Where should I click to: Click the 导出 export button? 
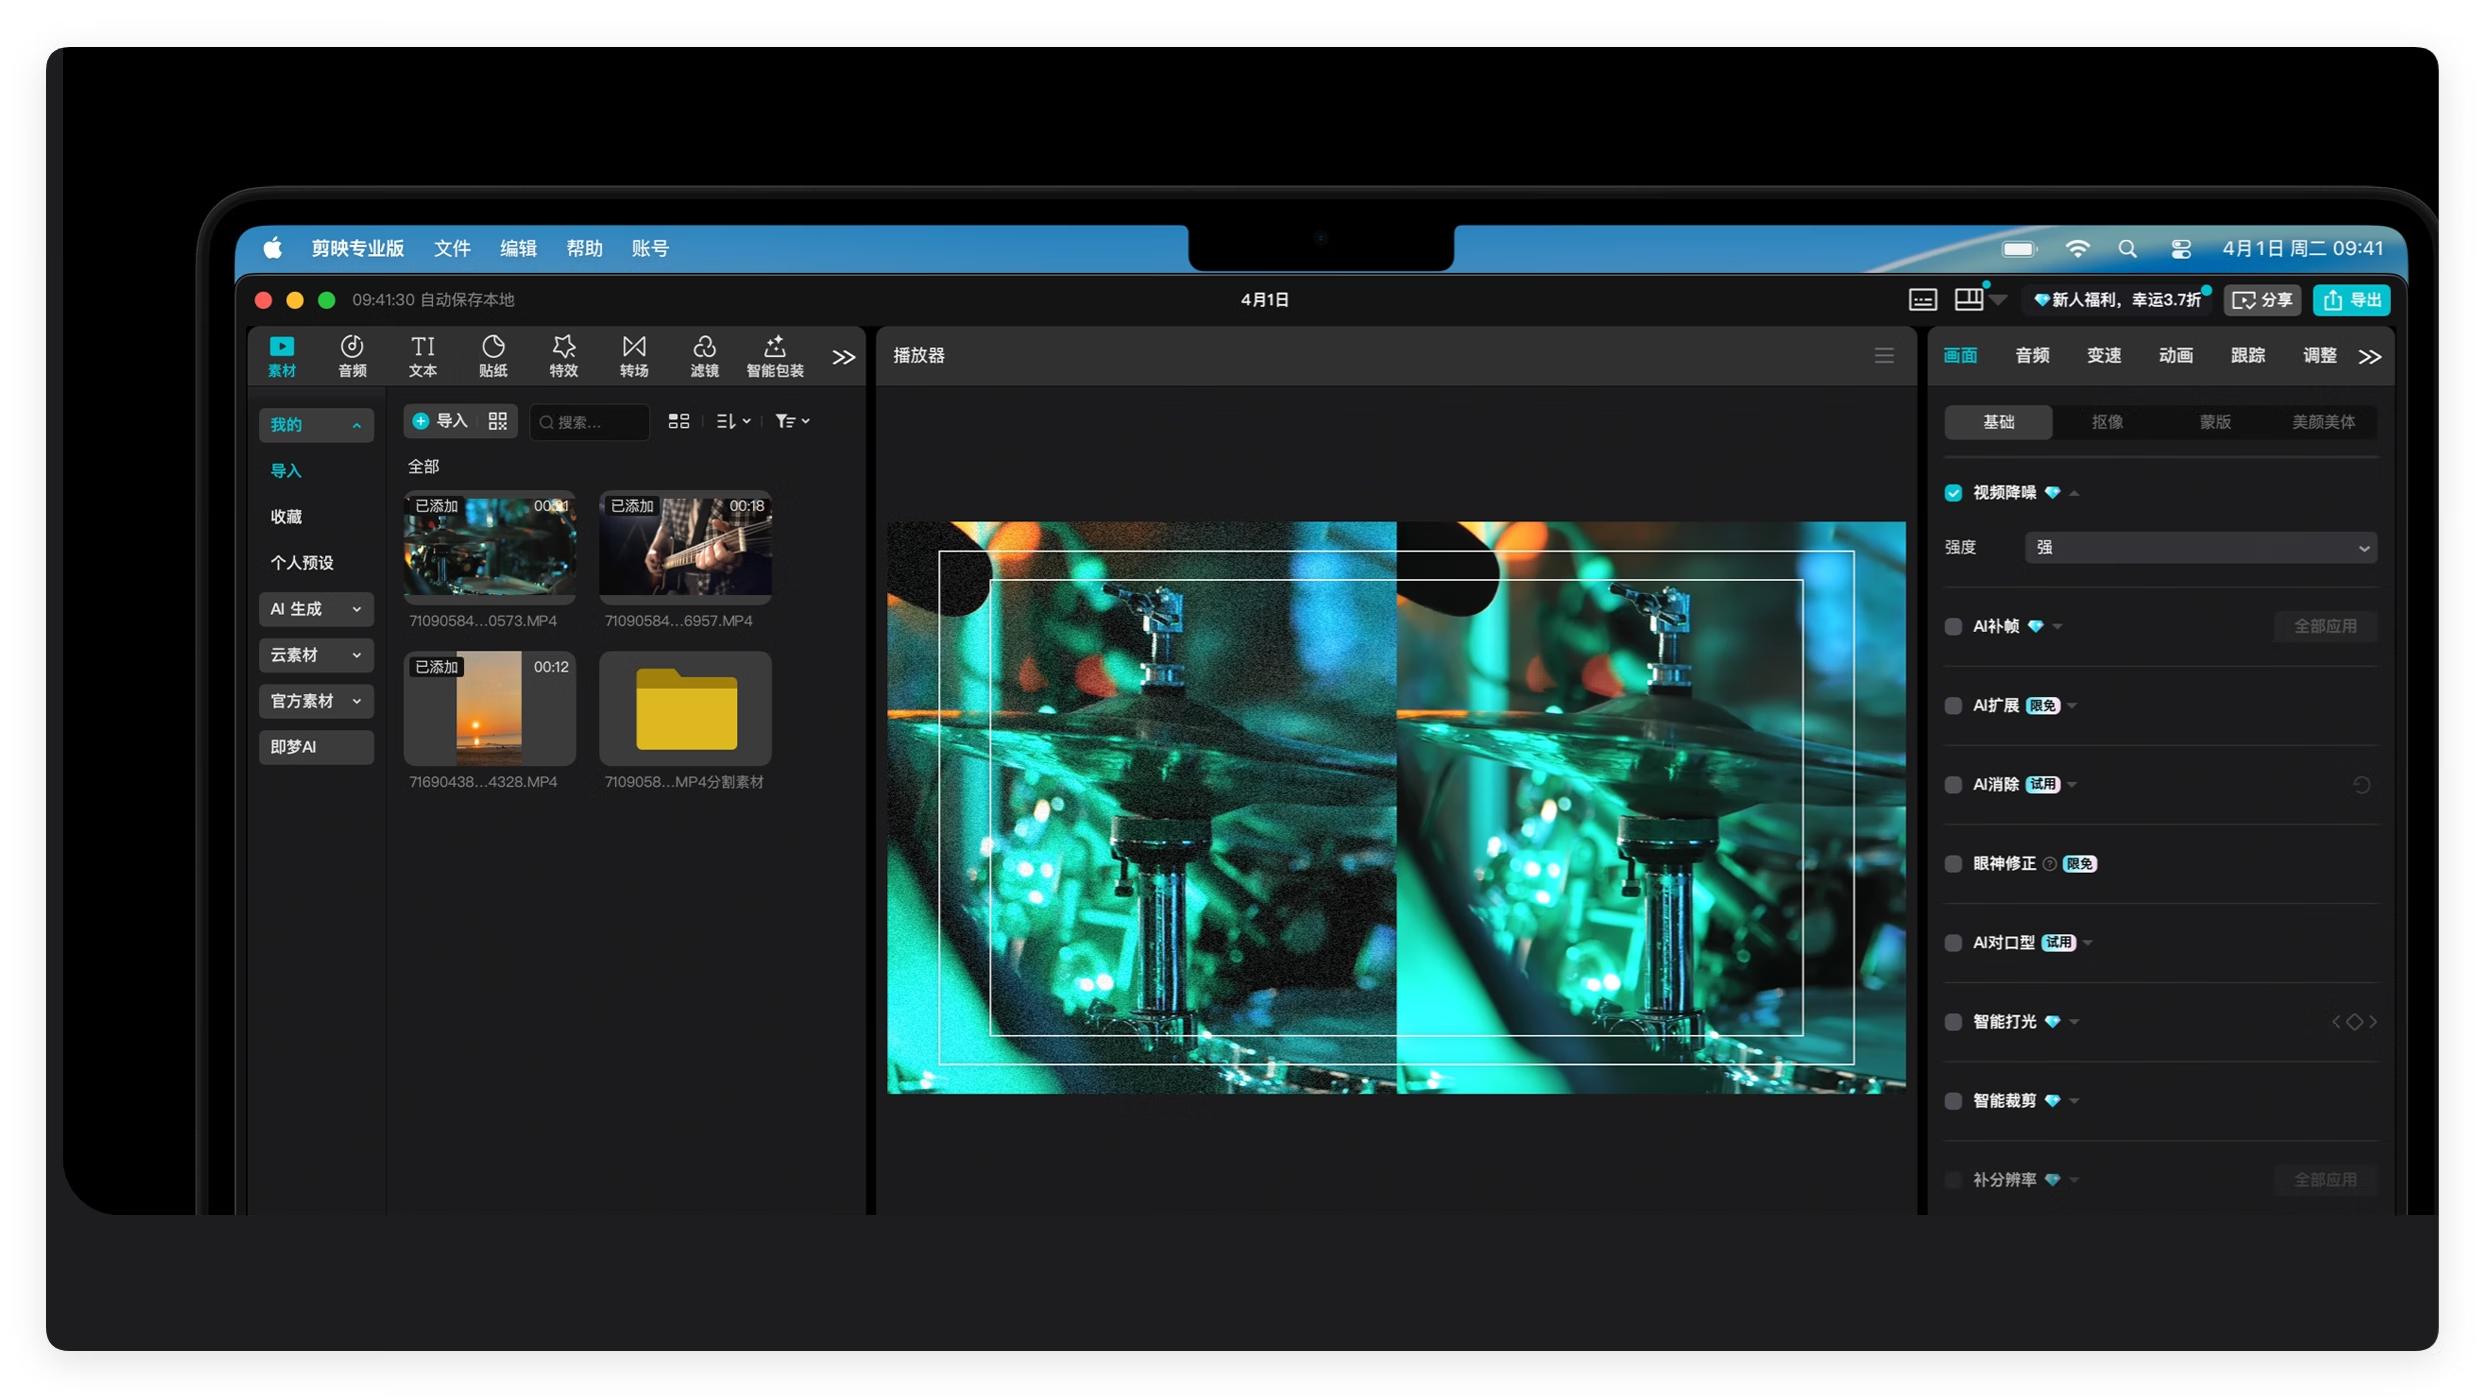click(x=2351, y=300)
